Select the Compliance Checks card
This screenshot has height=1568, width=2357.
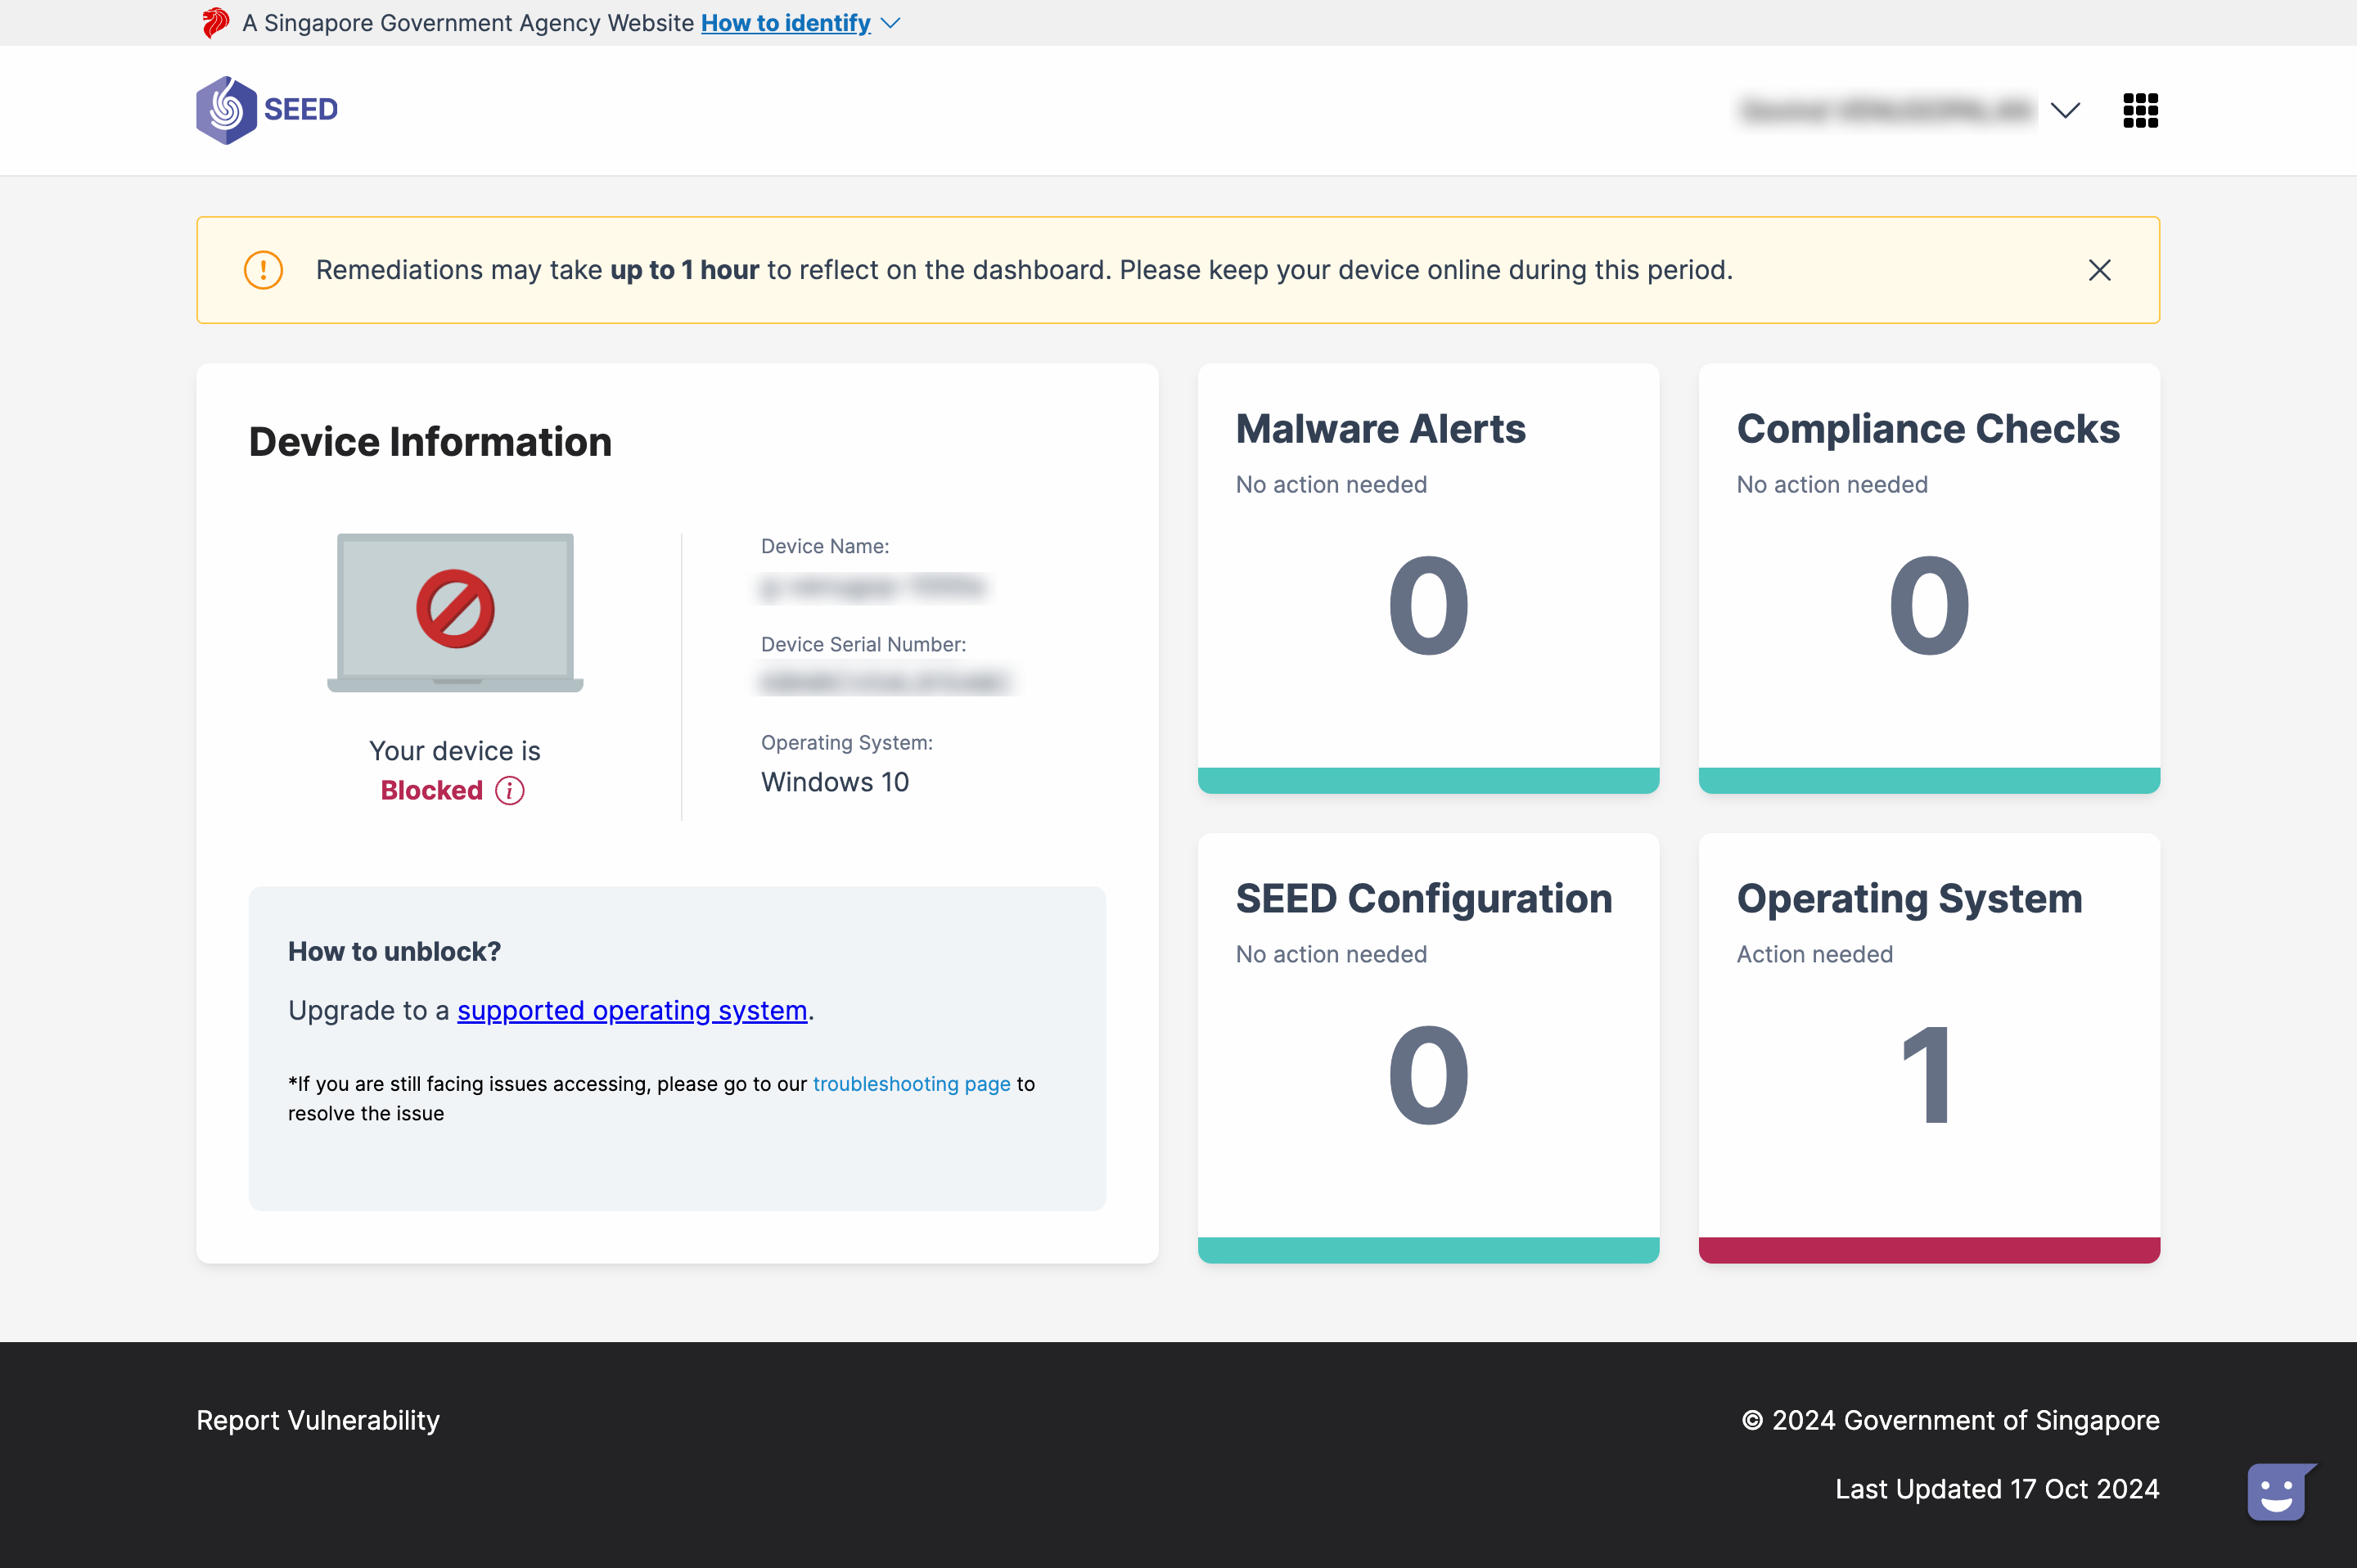(1928, 578)
